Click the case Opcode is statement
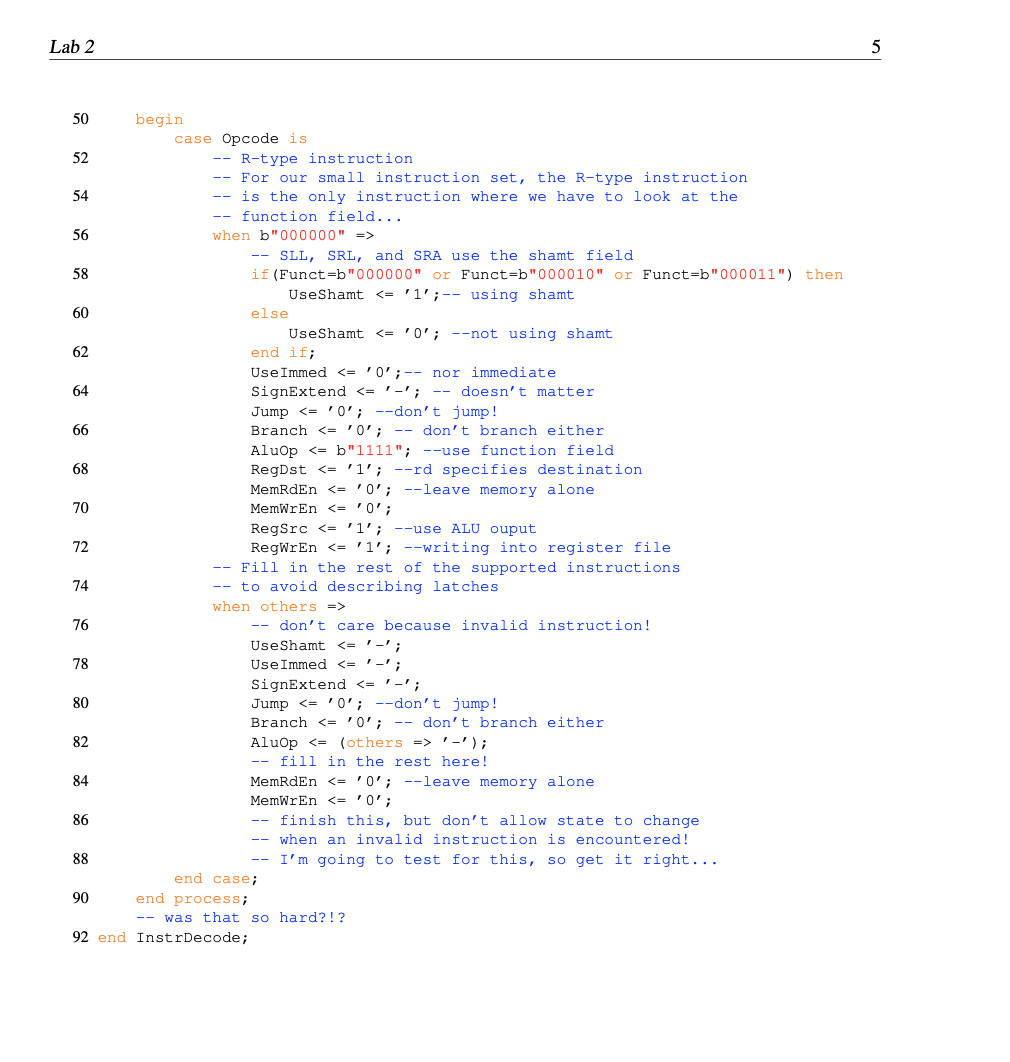Screen dimensions: 1010x1062 [240, 138]
